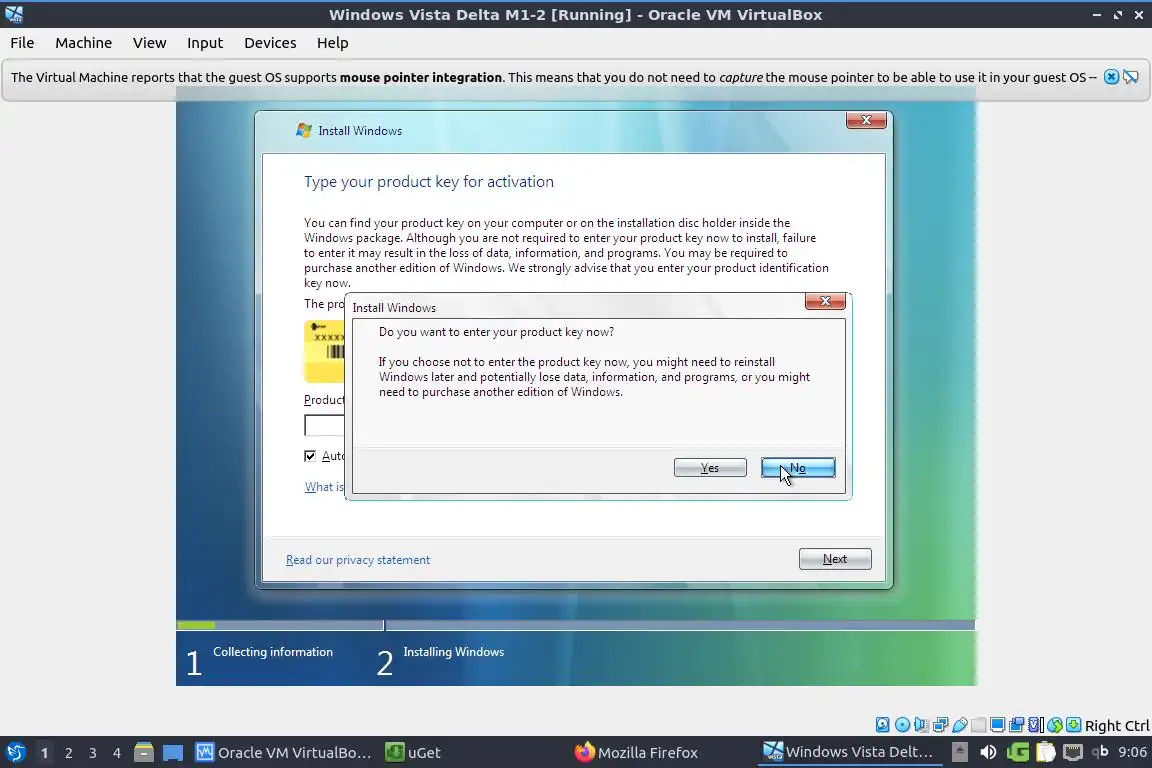Click the product key input field
The image size is (1152, 768).
(324, 426)
